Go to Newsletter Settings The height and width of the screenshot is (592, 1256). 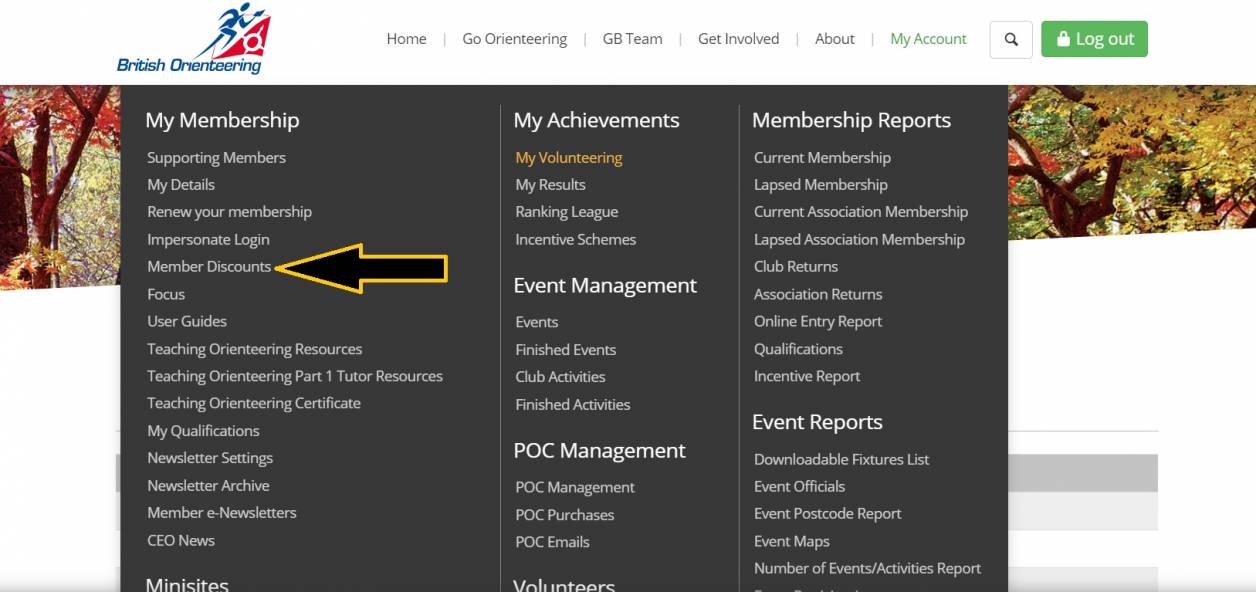[x=210, y=458]
